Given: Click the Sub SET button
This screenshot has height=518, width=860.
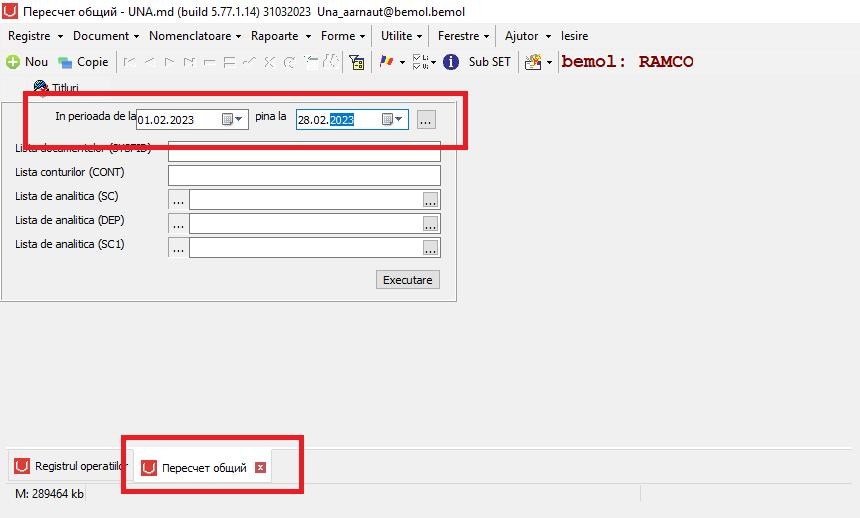Looking at the screenshot, I should tap(489, 62).
